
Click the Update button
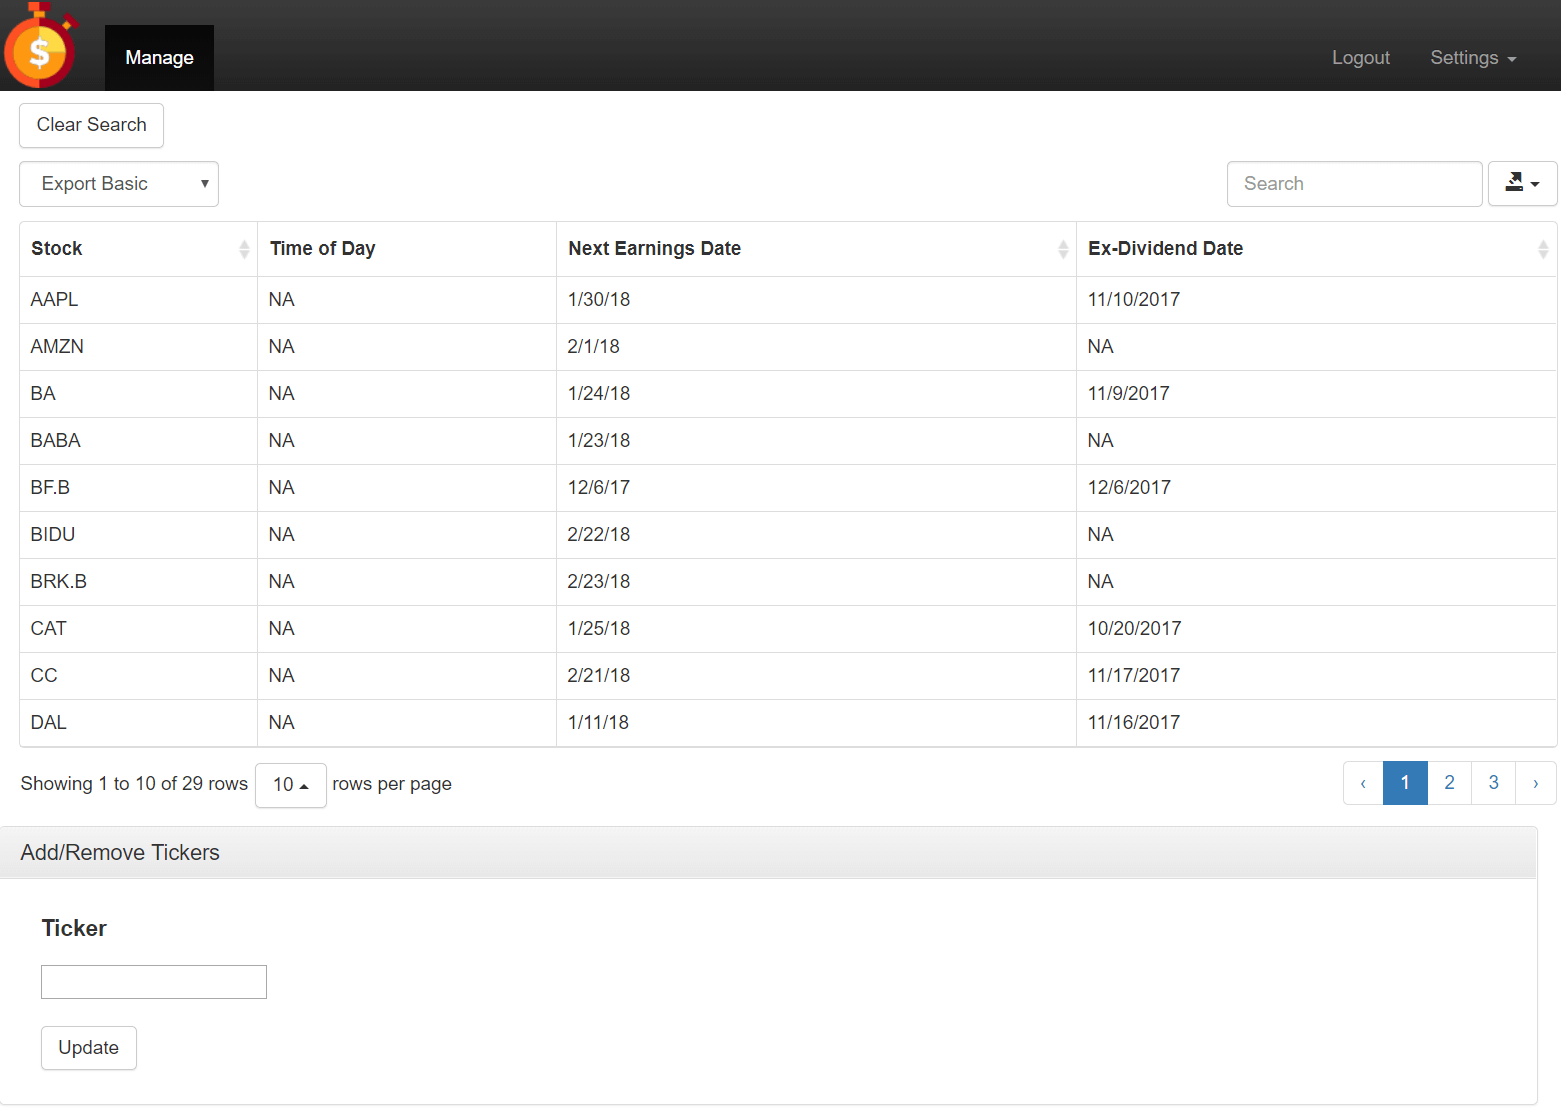click(88, 1048)
